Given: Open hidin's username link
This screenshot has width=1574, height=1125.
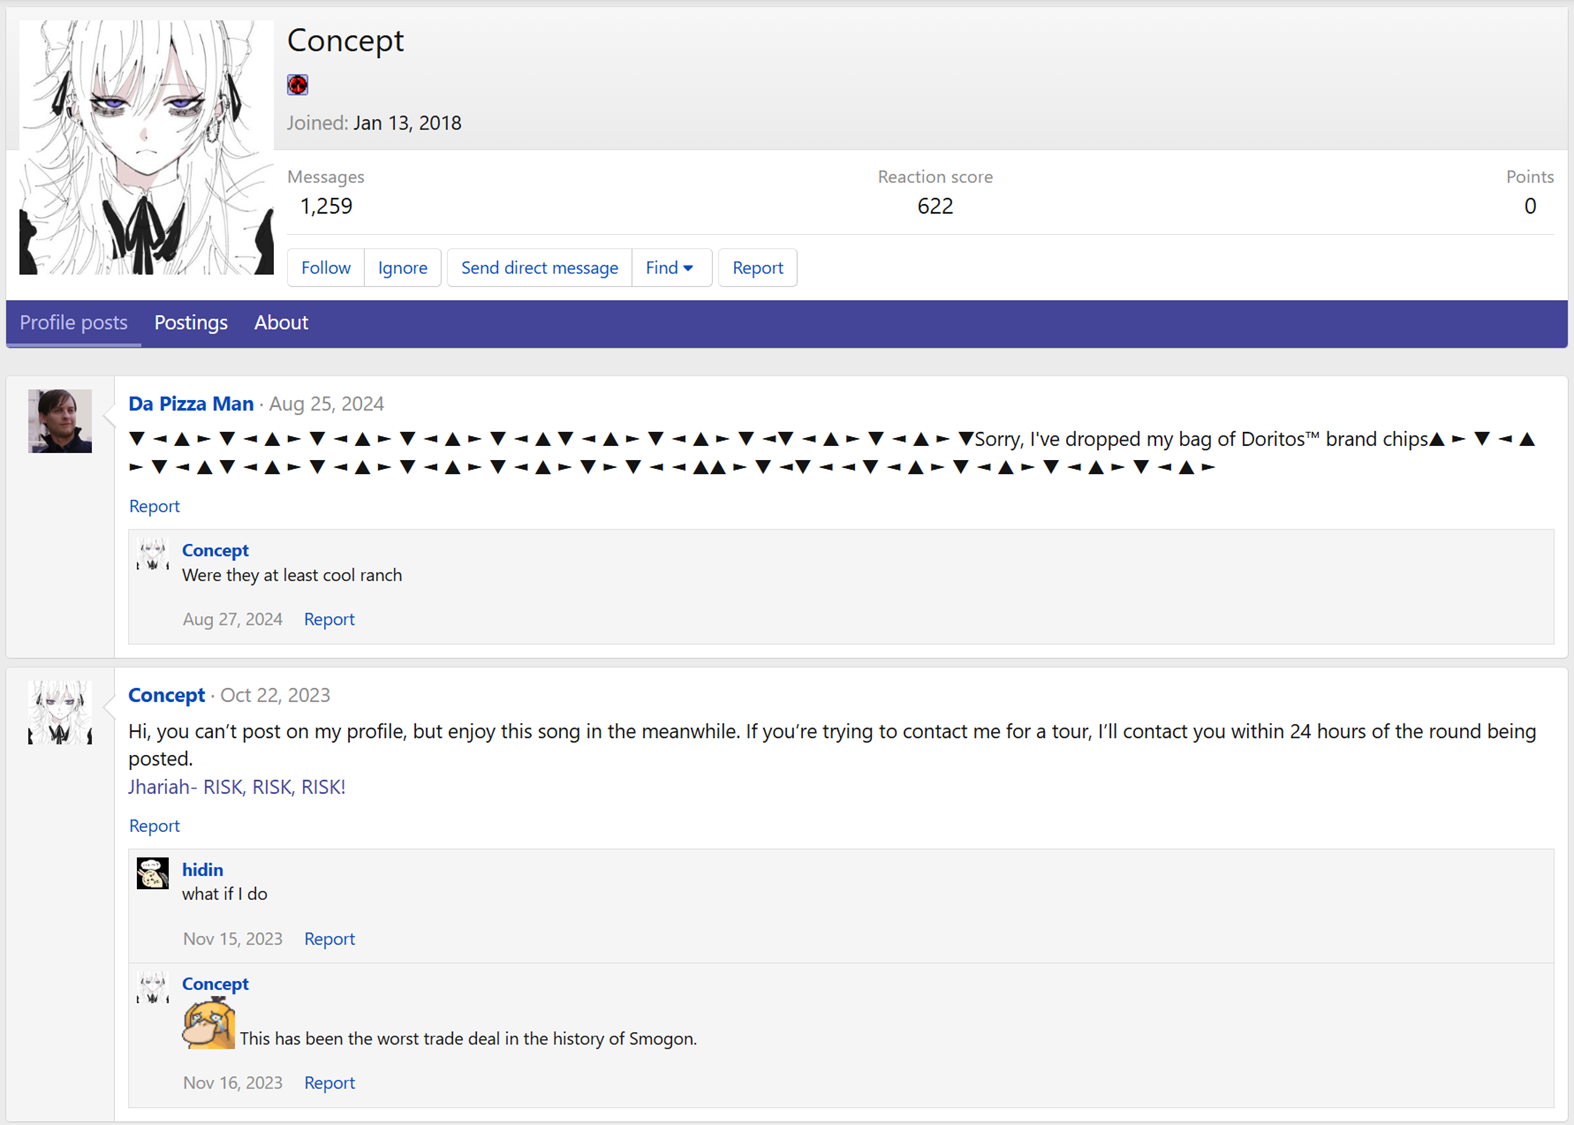Looking at the screenshot, I should [202, 870].
